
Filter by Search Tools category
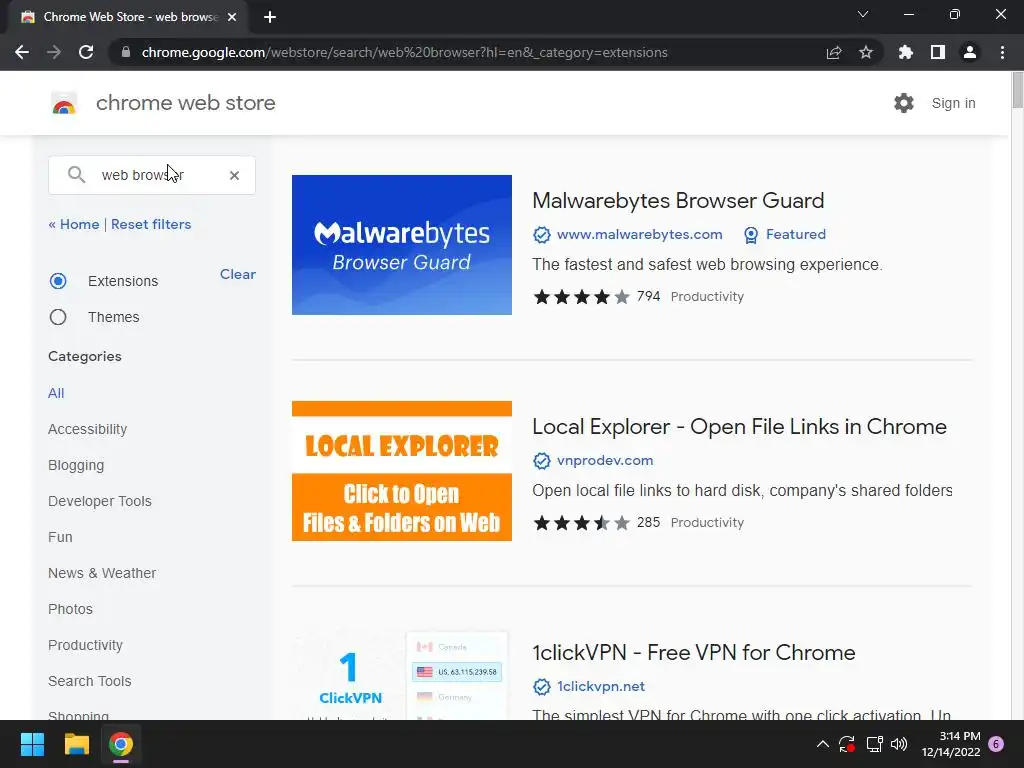click(x=89, y=680)
